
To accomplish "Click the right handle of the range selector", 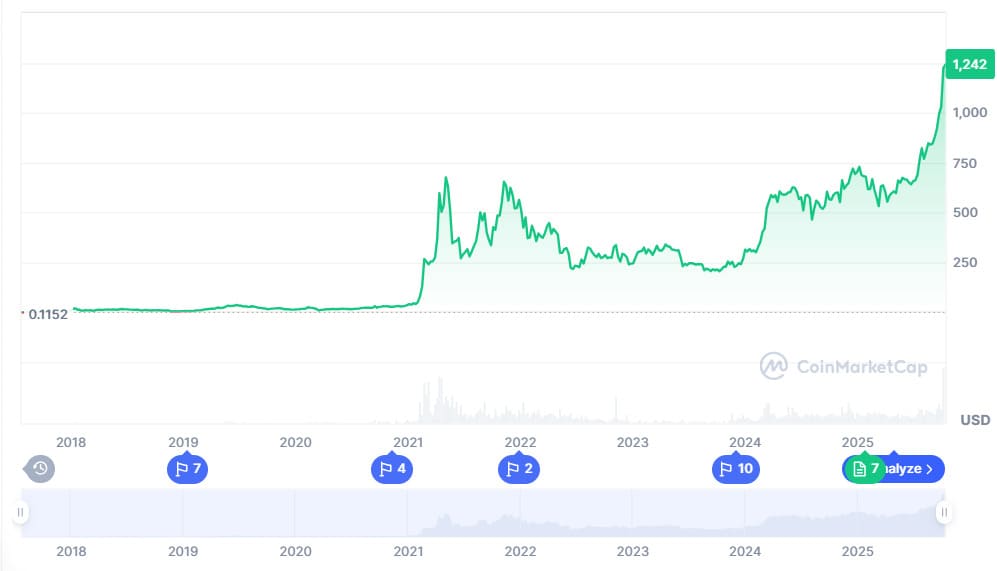I will click(x=942, y=513).
